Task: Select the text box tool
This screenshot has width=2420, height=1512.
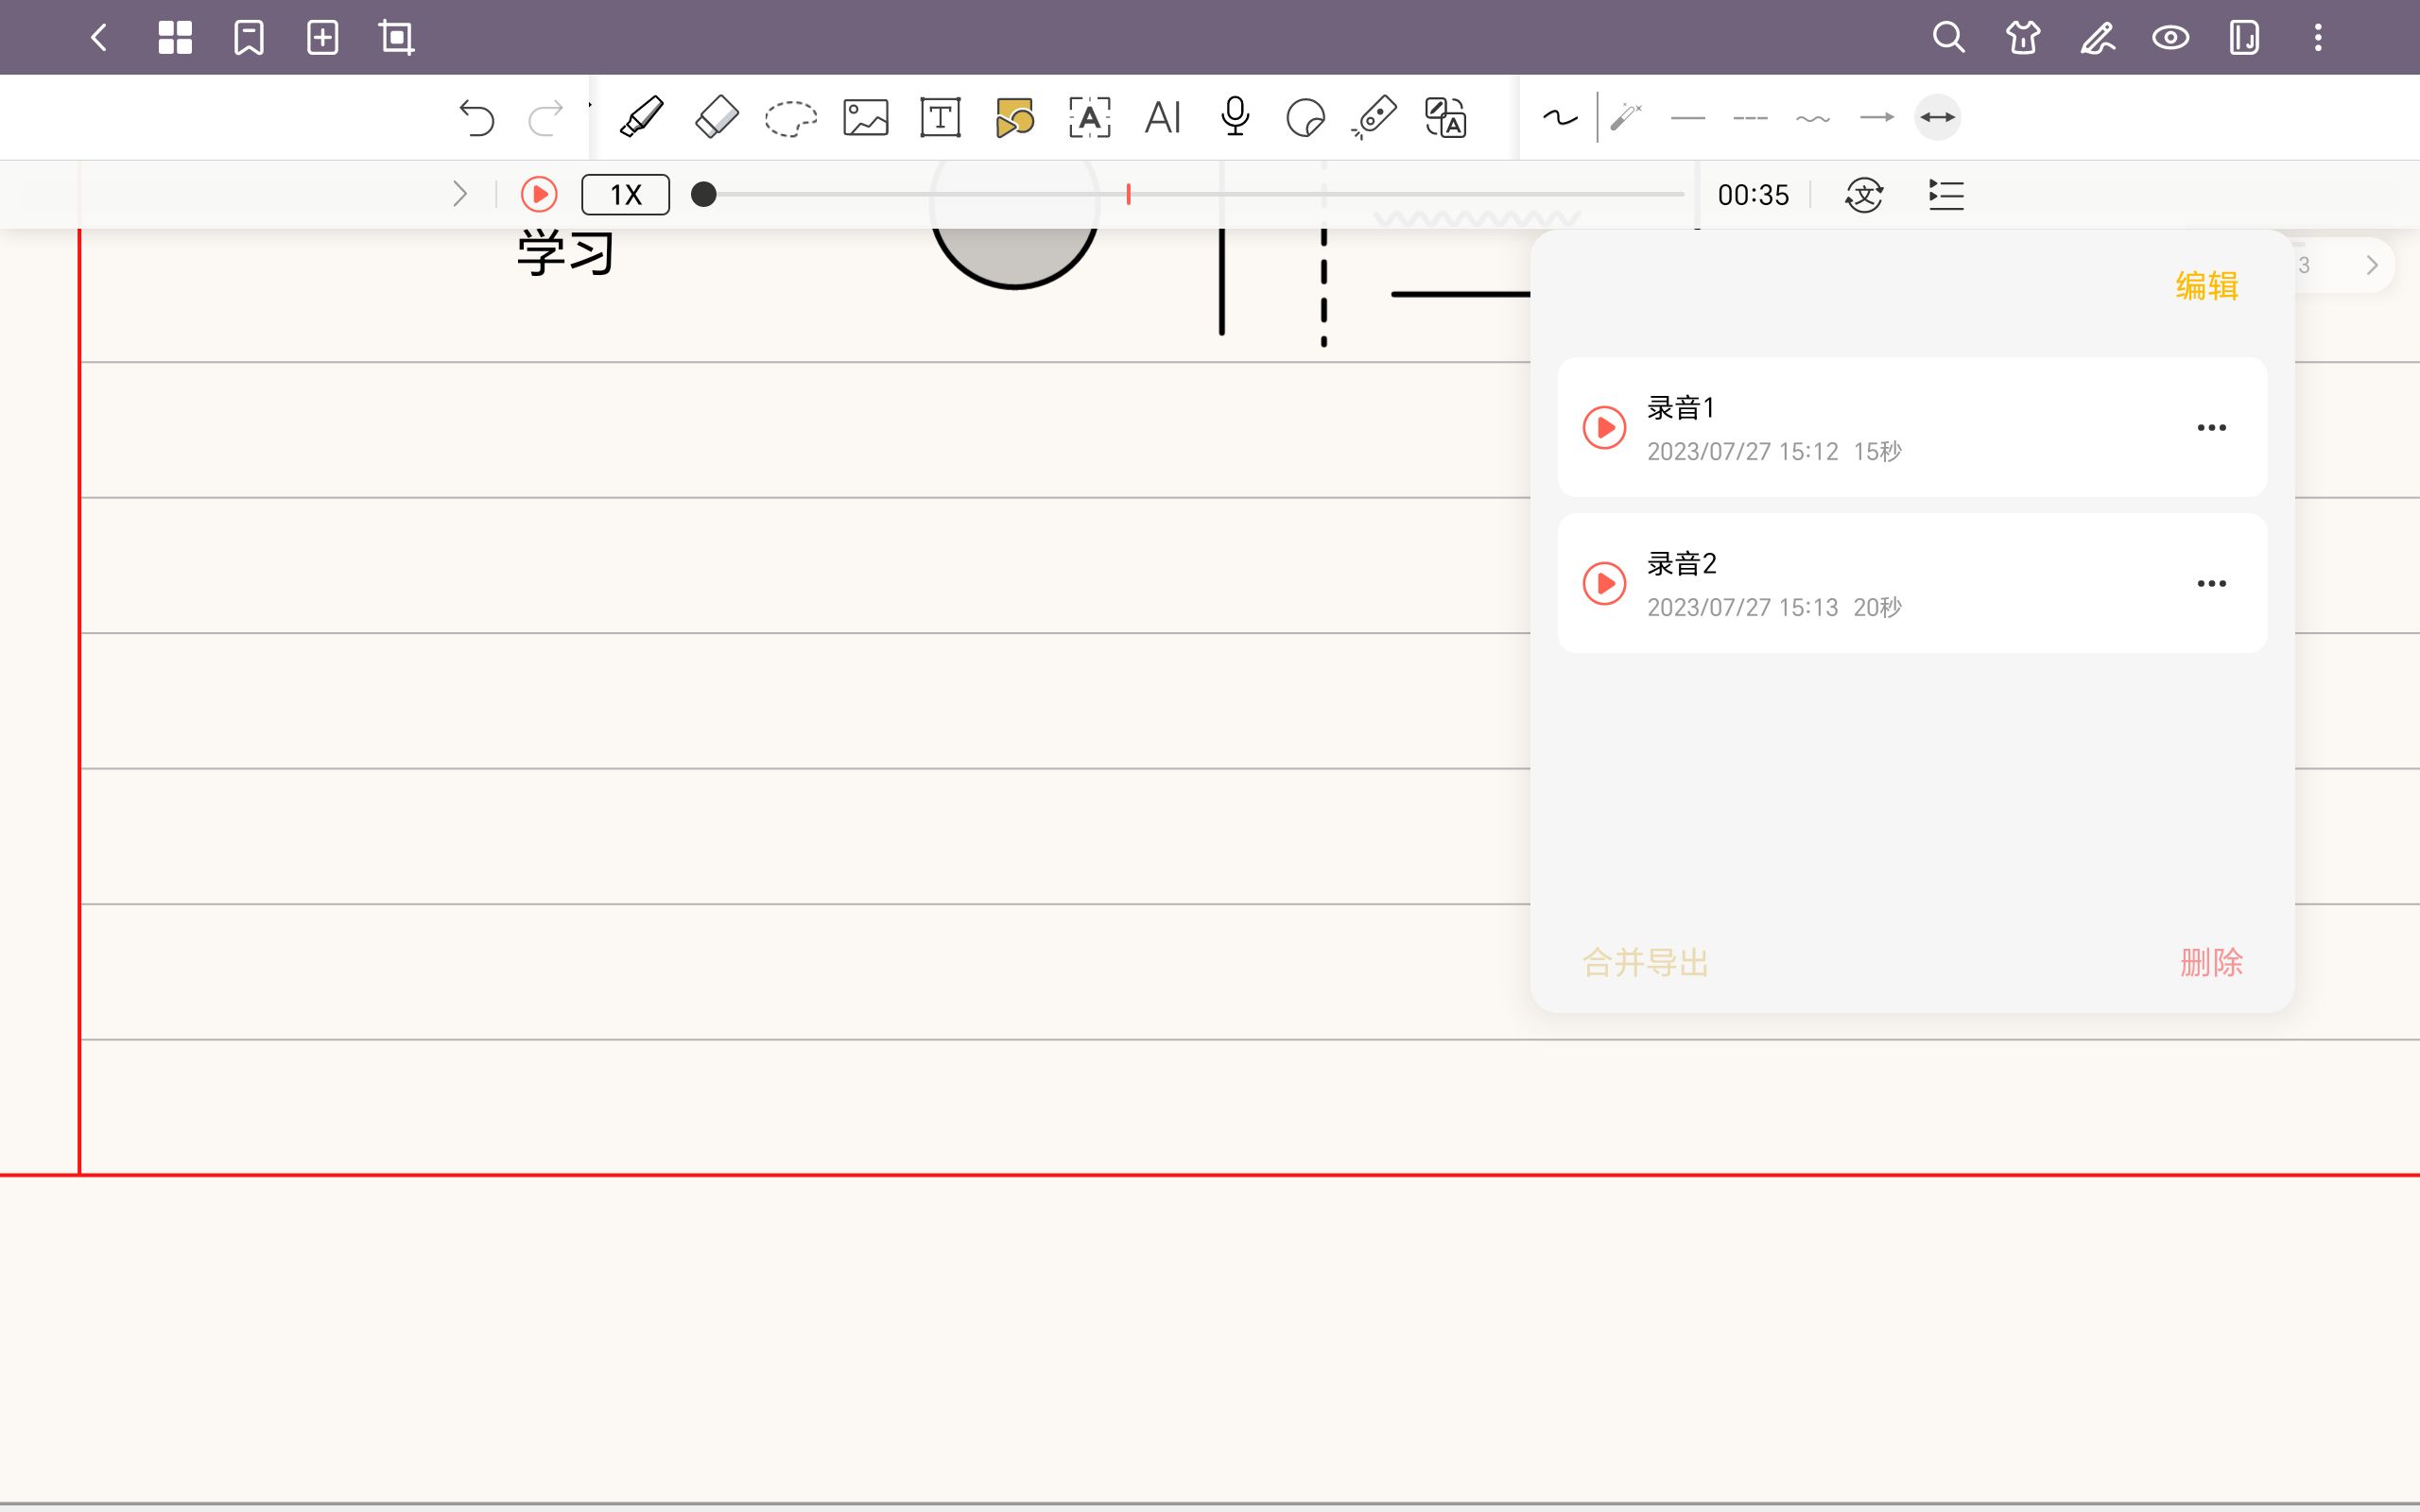Action: pos(940,117)
